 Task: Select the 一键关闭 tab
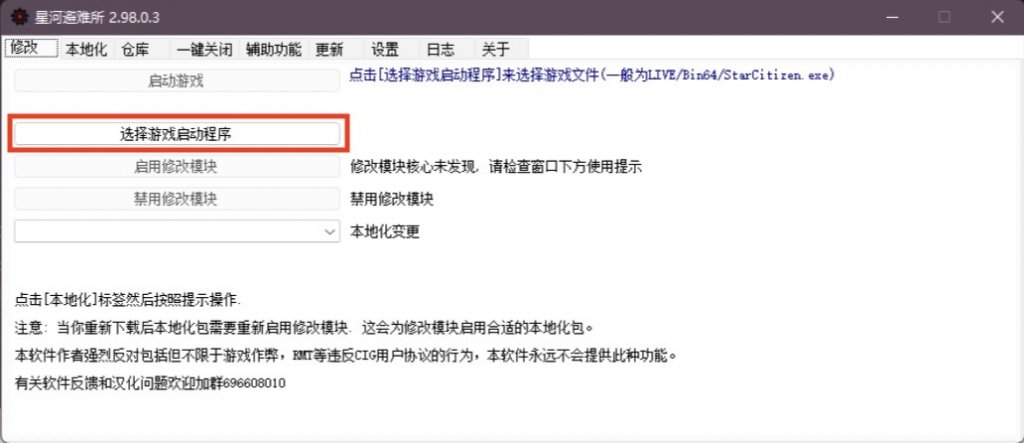click(203, 49)
